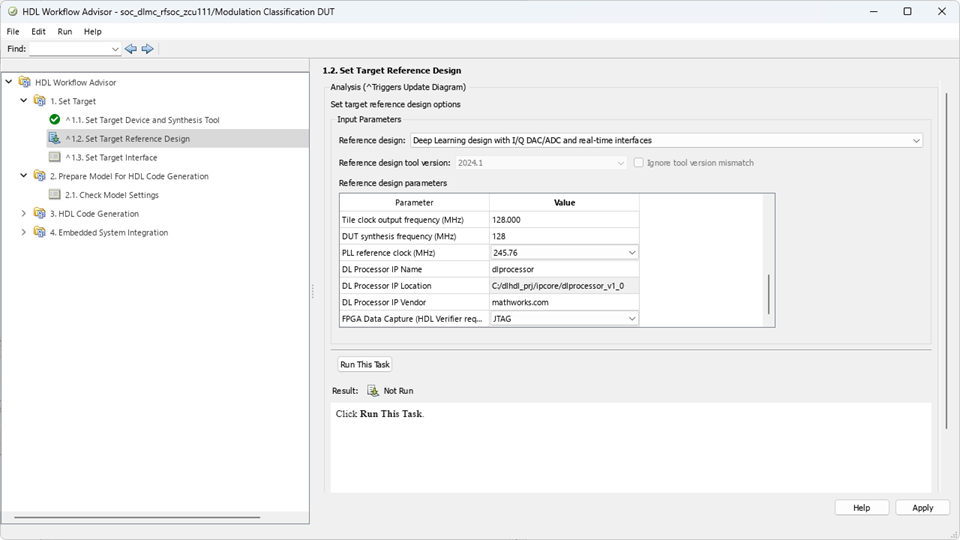This screenshot has height=540, width=960.
Task: Click the Run This Task button
Action: pyautogui.click(x=365, y=365)
